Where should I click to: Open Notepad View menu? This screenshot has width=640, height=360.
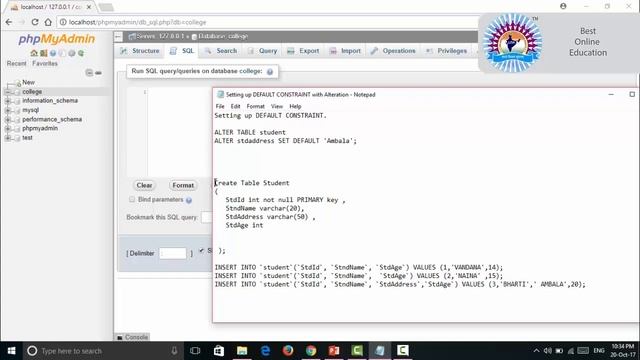(277, 107)
